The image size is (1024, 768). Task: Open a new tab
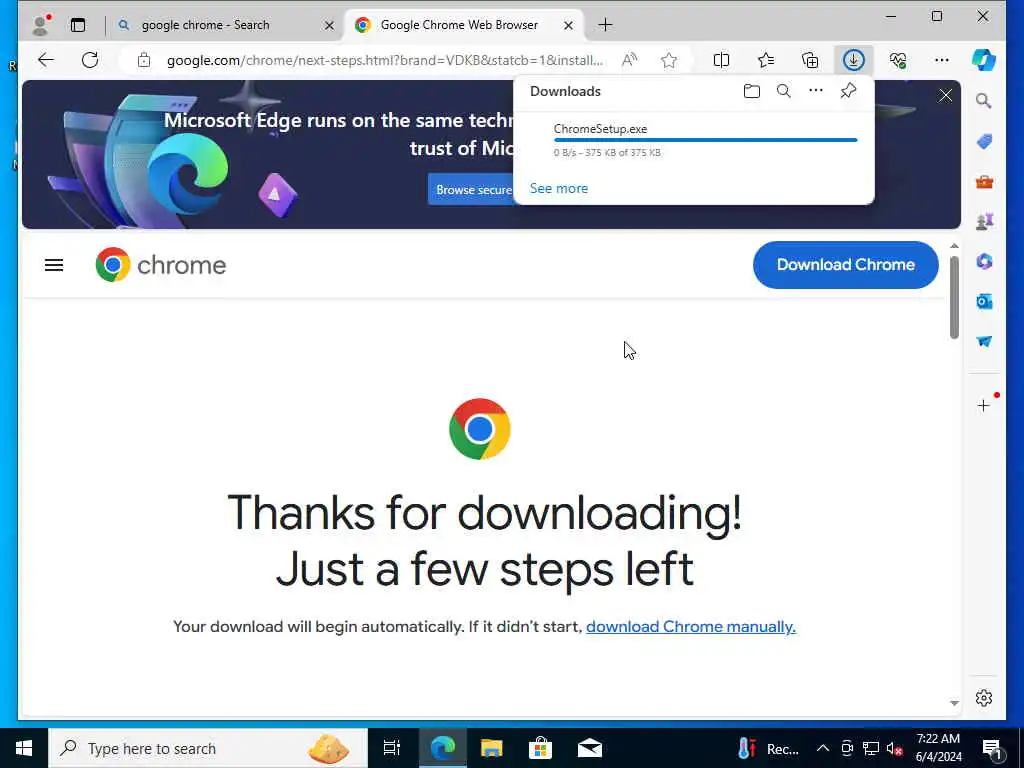click(x=605, y=25)
